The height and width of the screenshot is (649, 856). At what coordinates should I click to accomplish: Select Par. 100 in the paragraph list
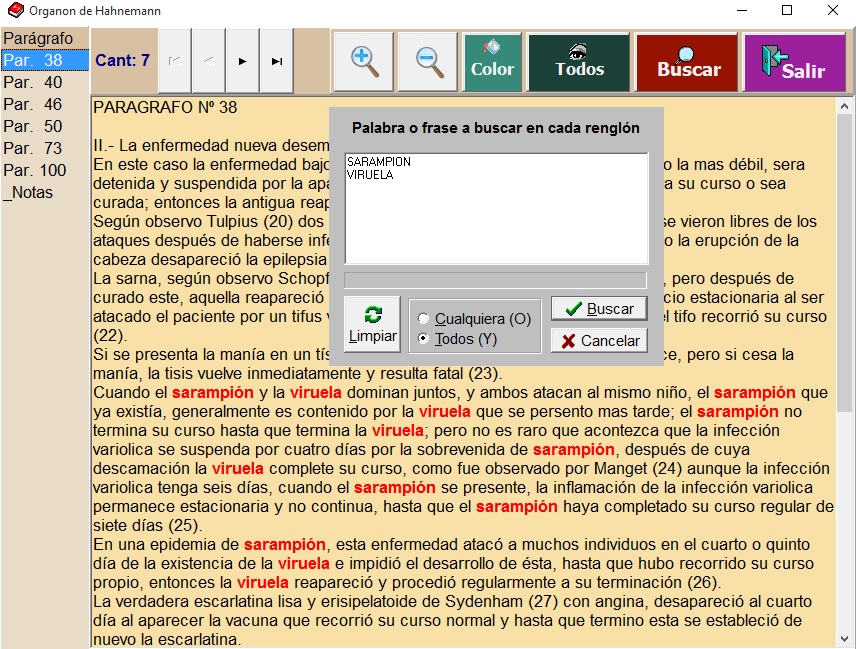pyautogui.click(x=45, y=170)
